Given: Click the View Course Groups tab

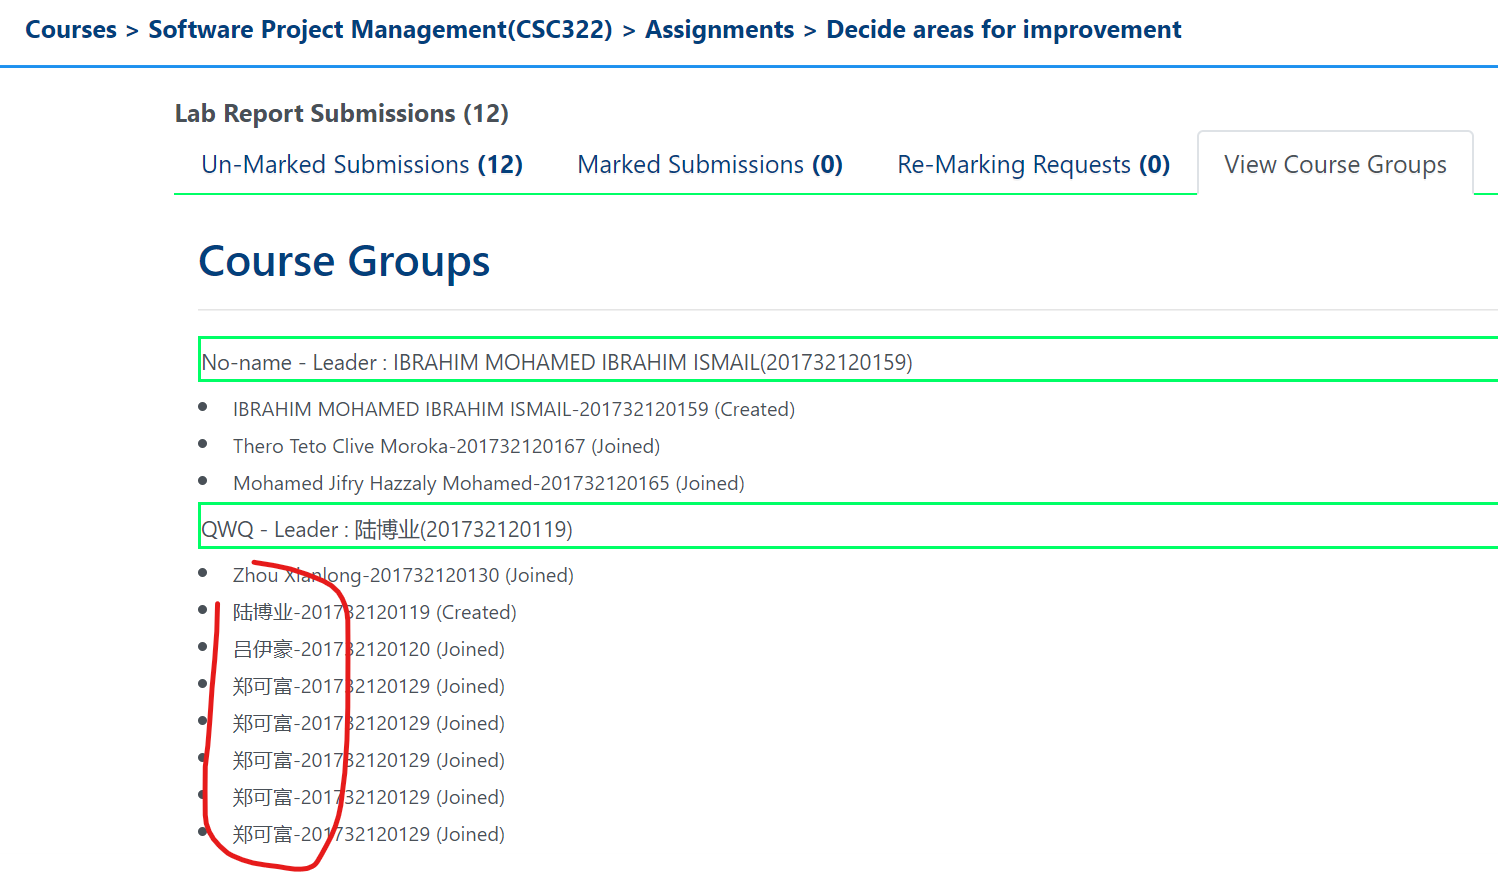Looking at the screenshot, I should [x=1335, y=165].
